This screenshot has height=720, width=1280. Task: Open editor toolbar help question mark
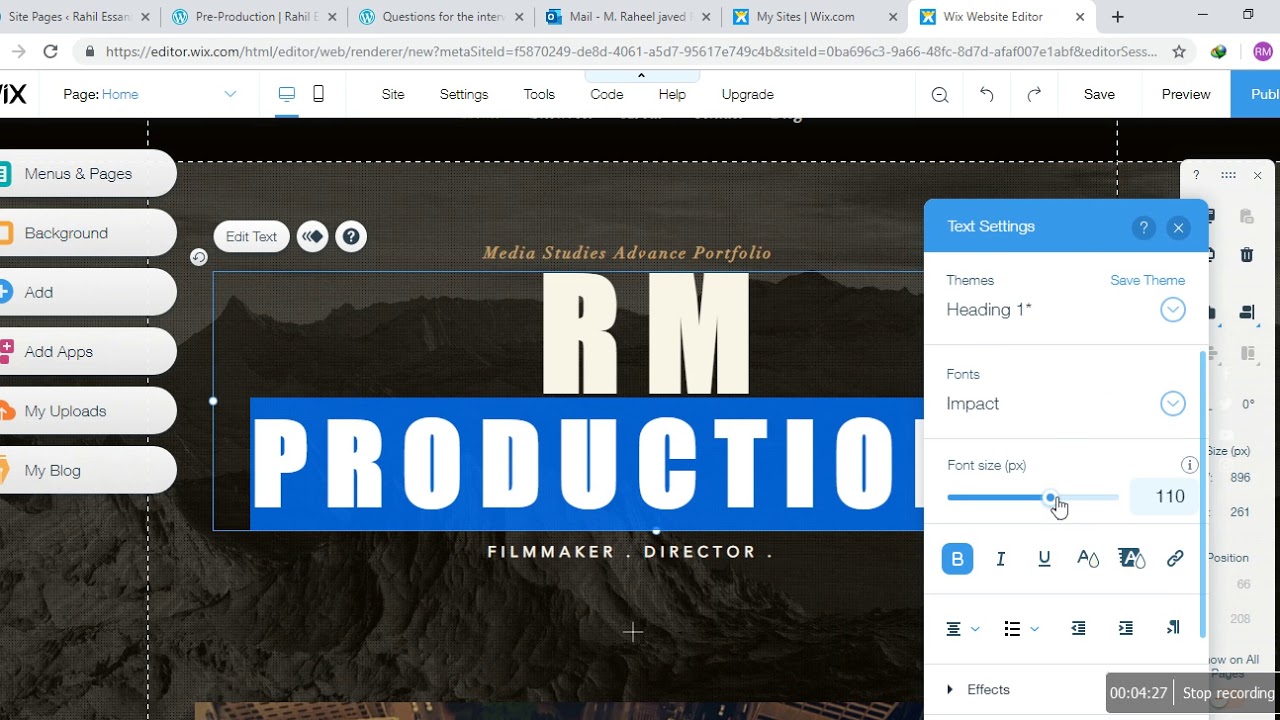(x=1196, y=175)
